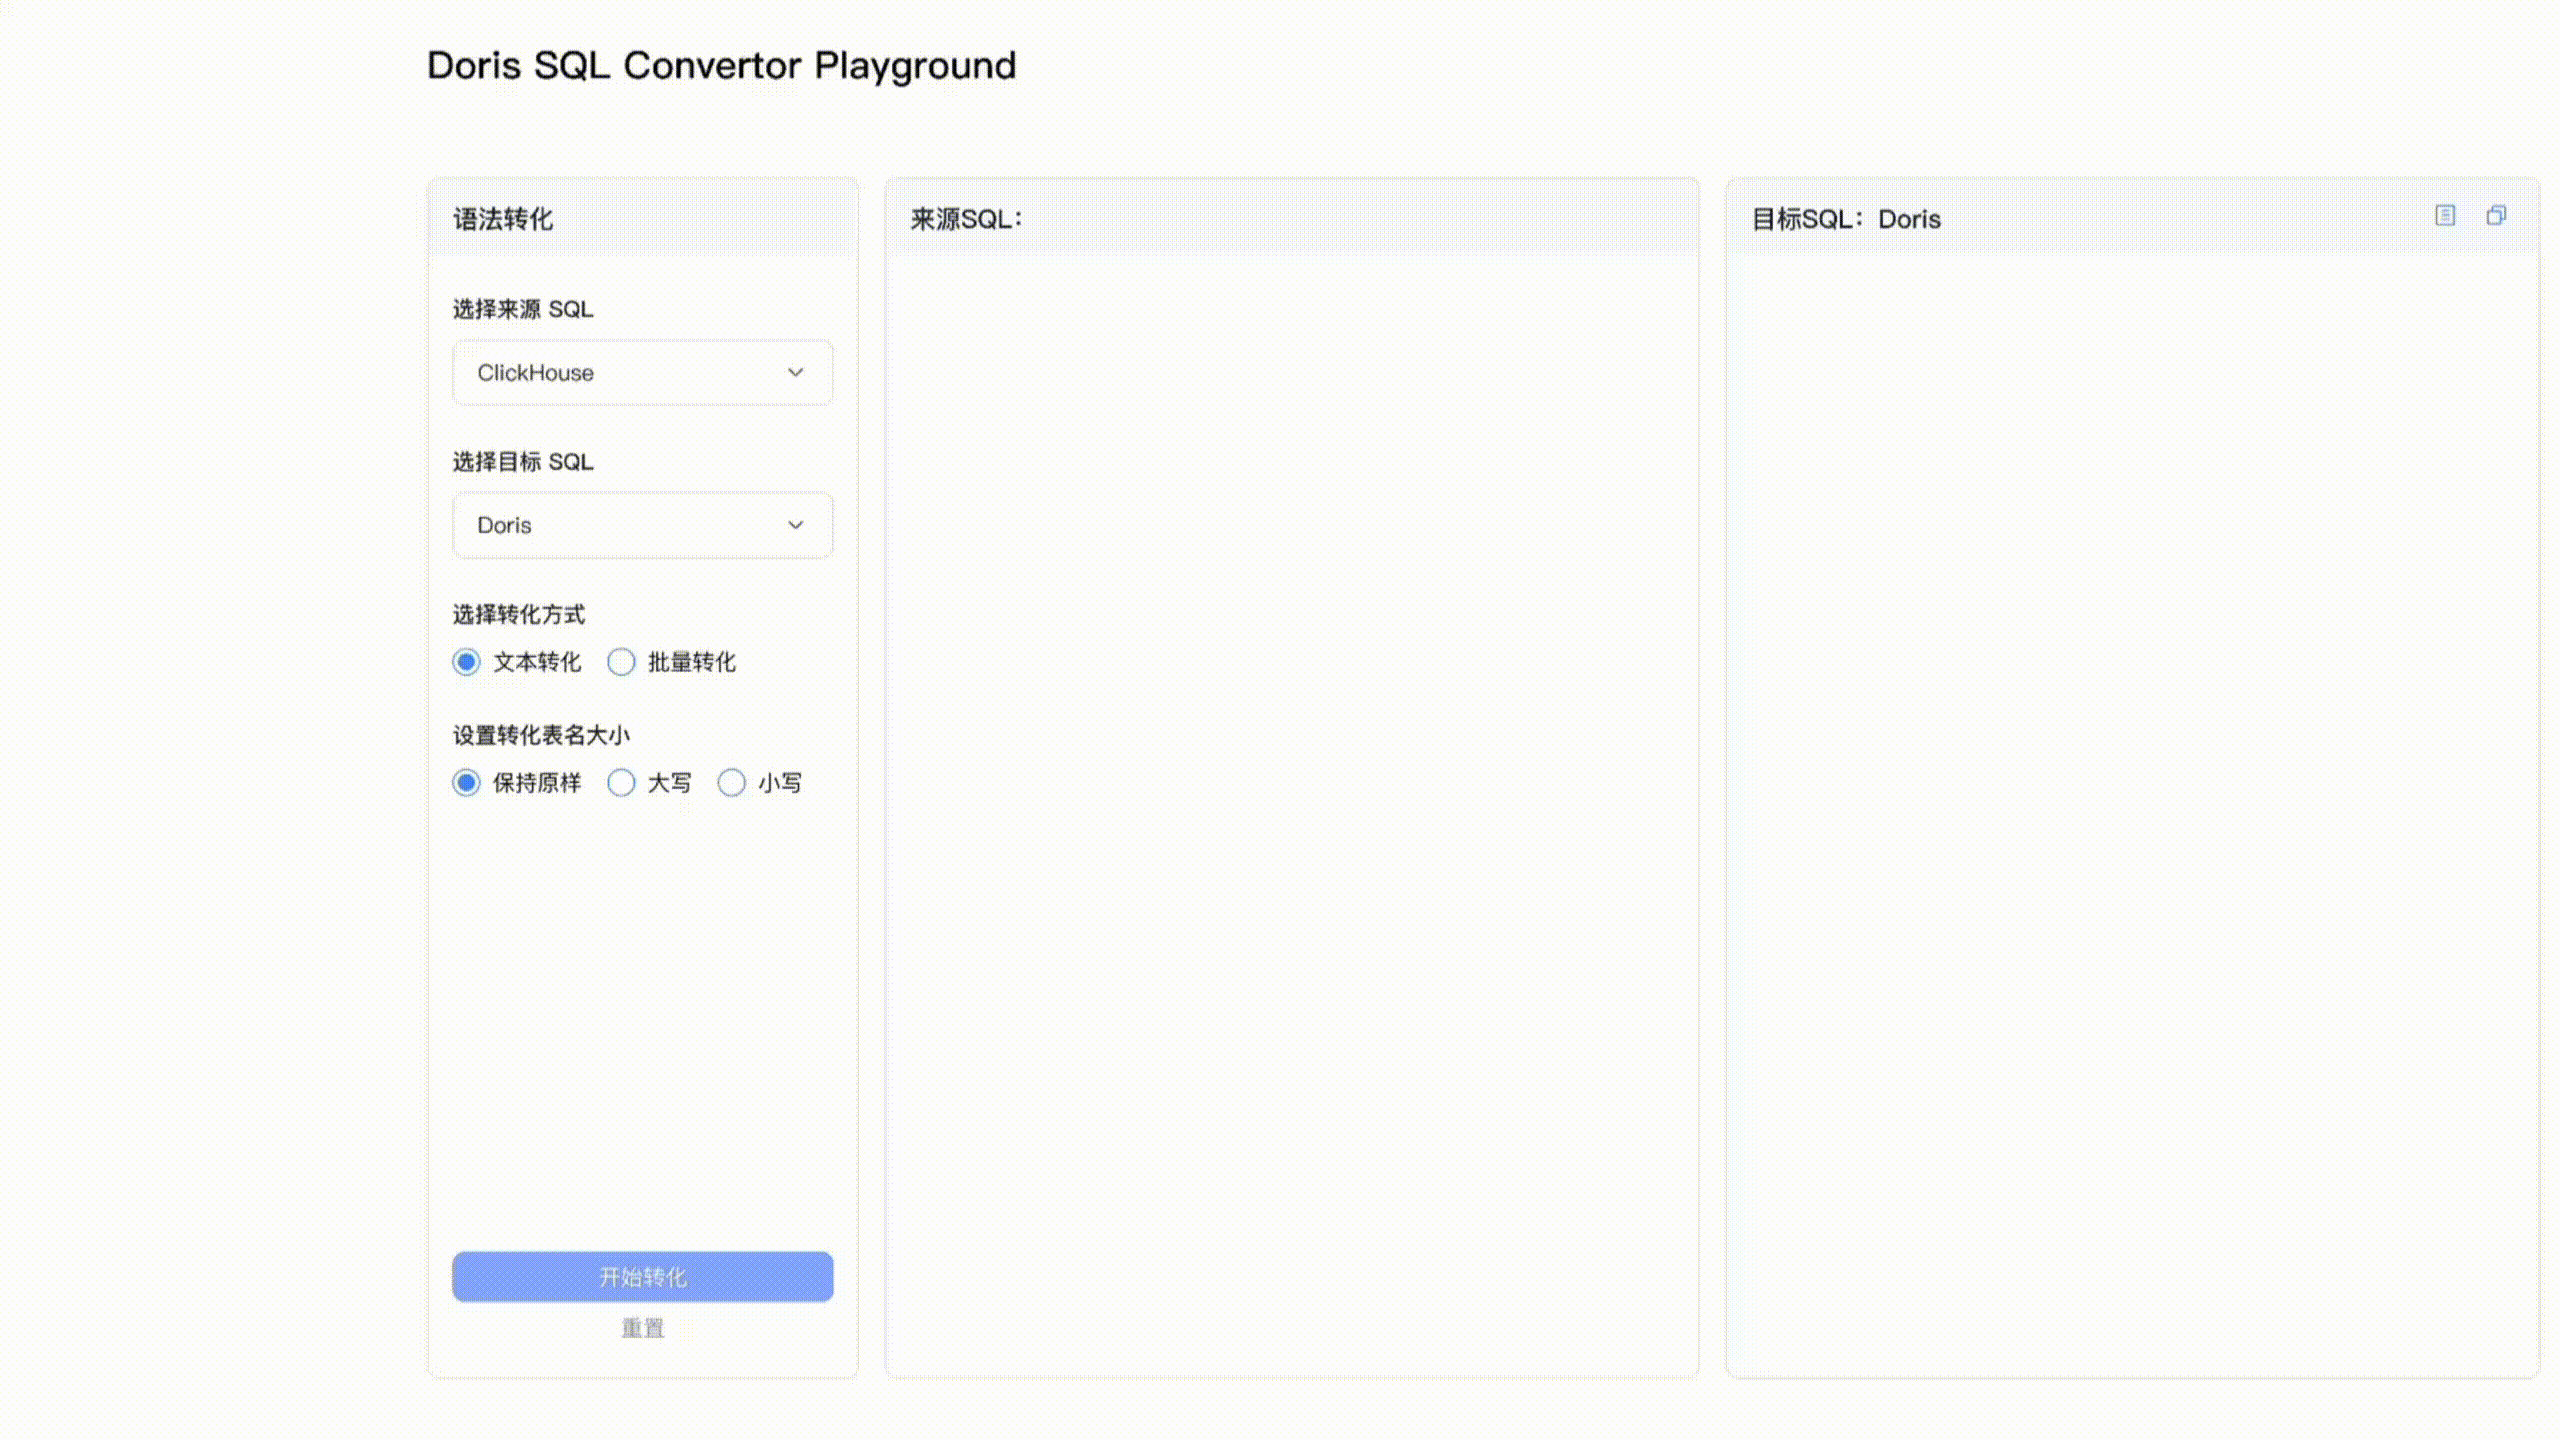Click the 设置转化表名大小 section label
Image resolution: width=2560 pixels, height=1440 pixels.
click(540, 734)
